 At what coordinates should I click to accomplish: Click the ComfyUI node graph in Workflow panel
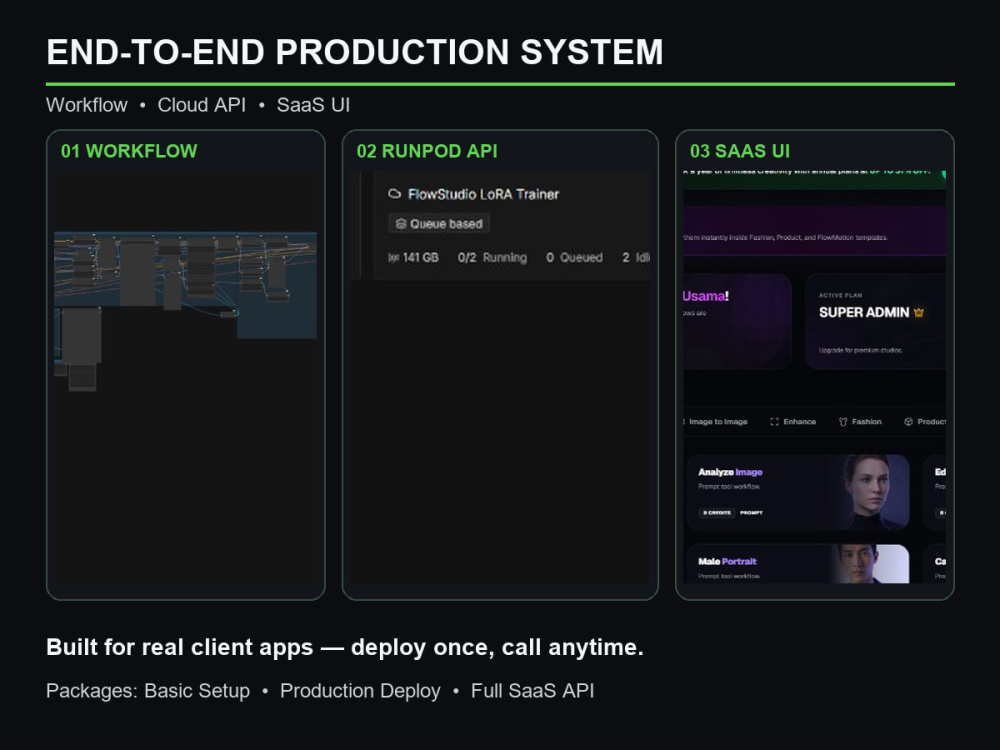click(185, 311)
